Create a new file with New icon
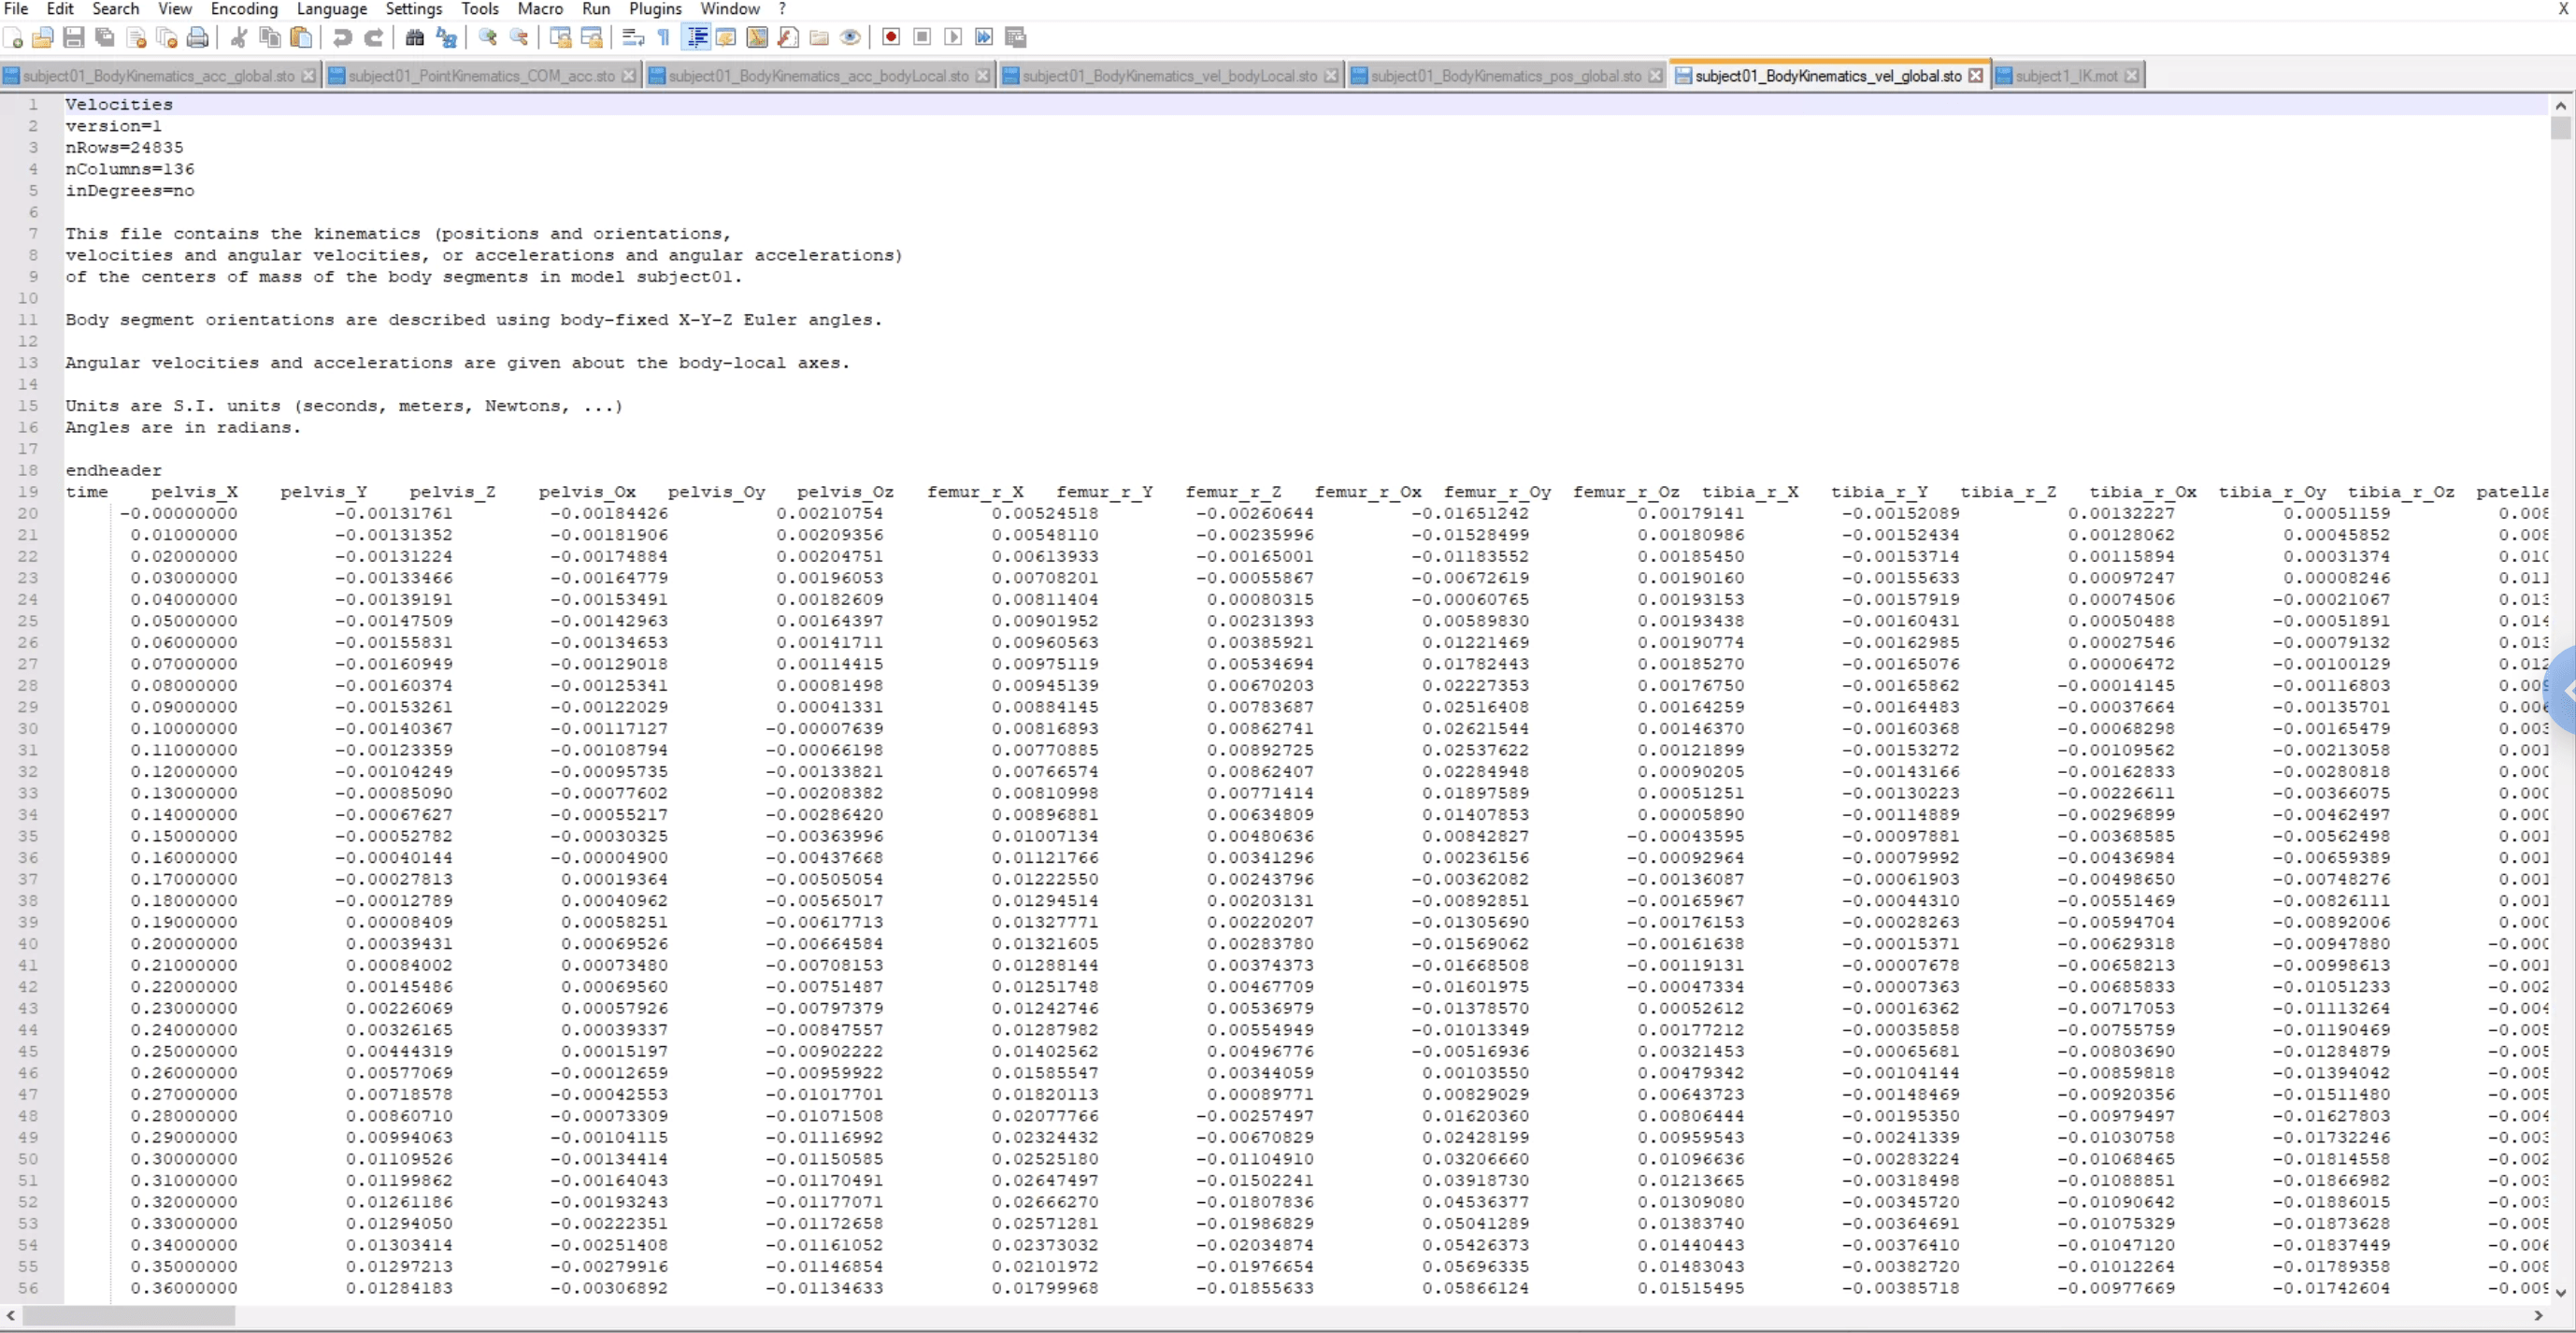This screenshot has height=1333, width=2576. tap(13, 38)
